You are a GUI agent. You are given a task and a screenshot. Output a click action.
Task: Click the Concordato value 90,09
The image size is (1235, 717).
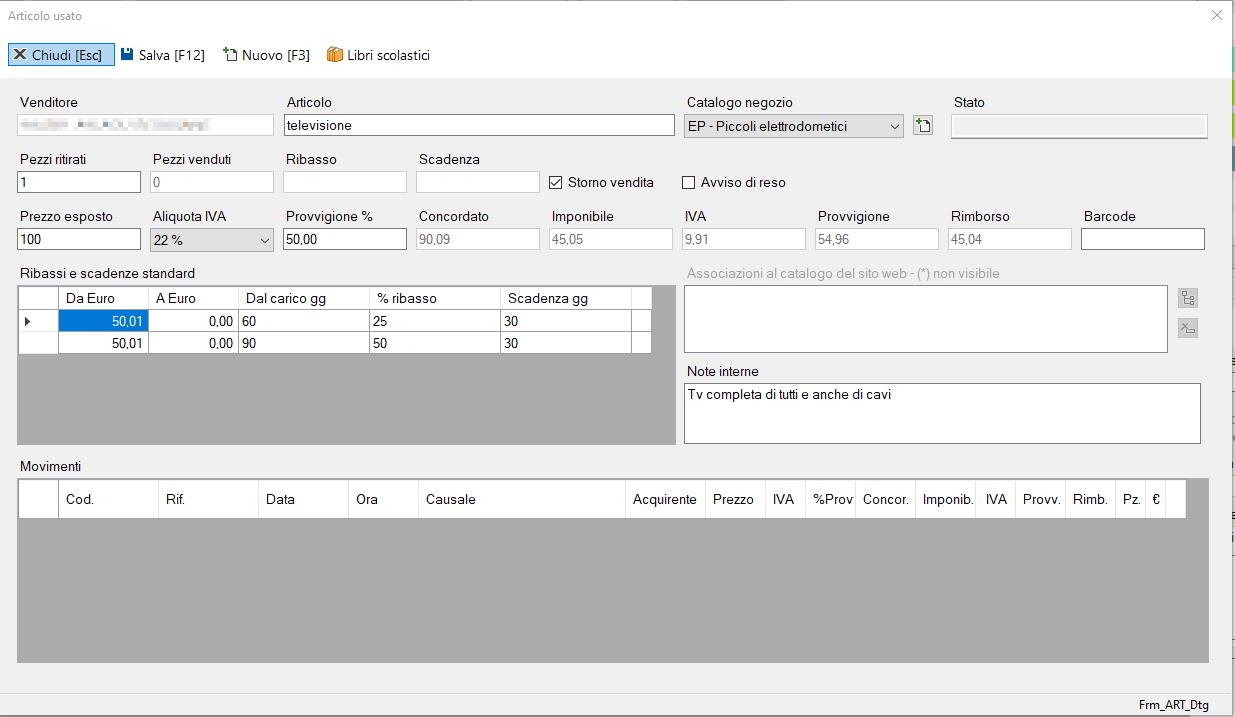click(x=478, y=240)
